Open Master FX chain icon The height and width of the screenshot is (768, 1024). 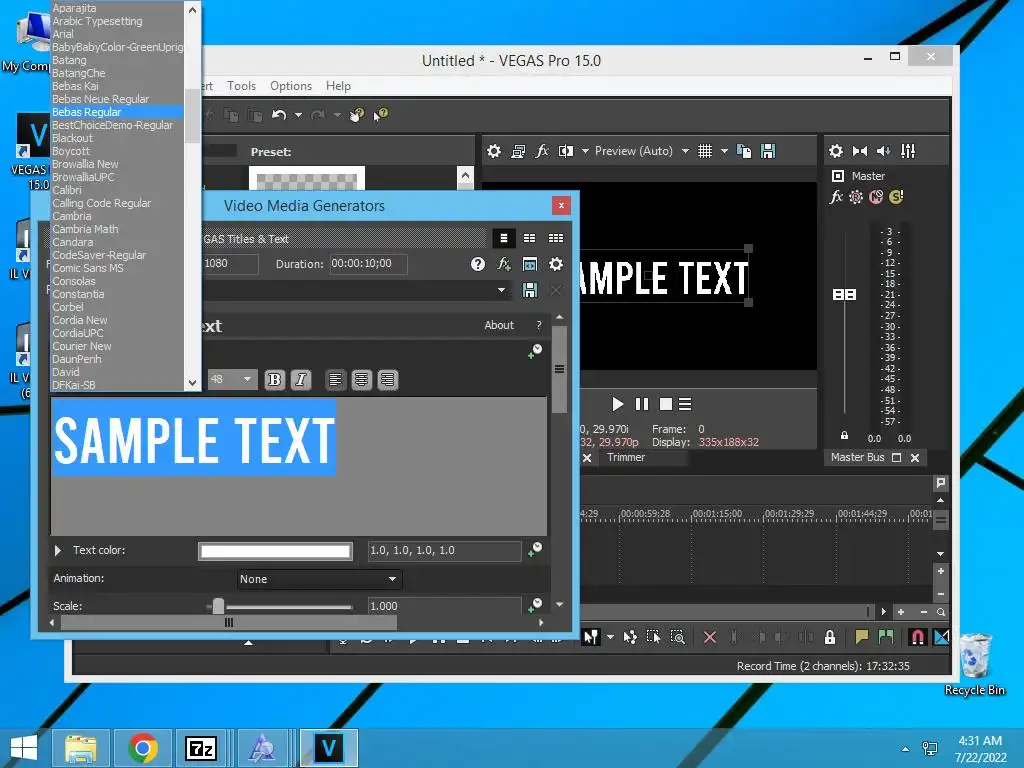836,197
